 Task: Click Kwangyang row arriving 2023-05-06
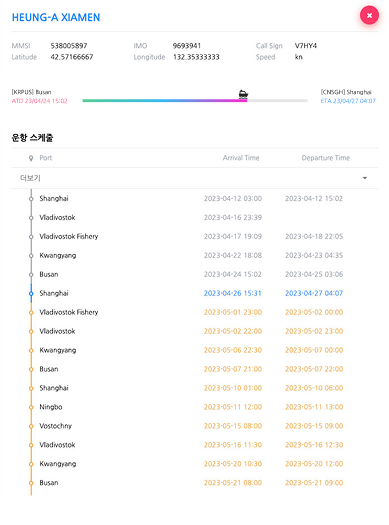195,350
